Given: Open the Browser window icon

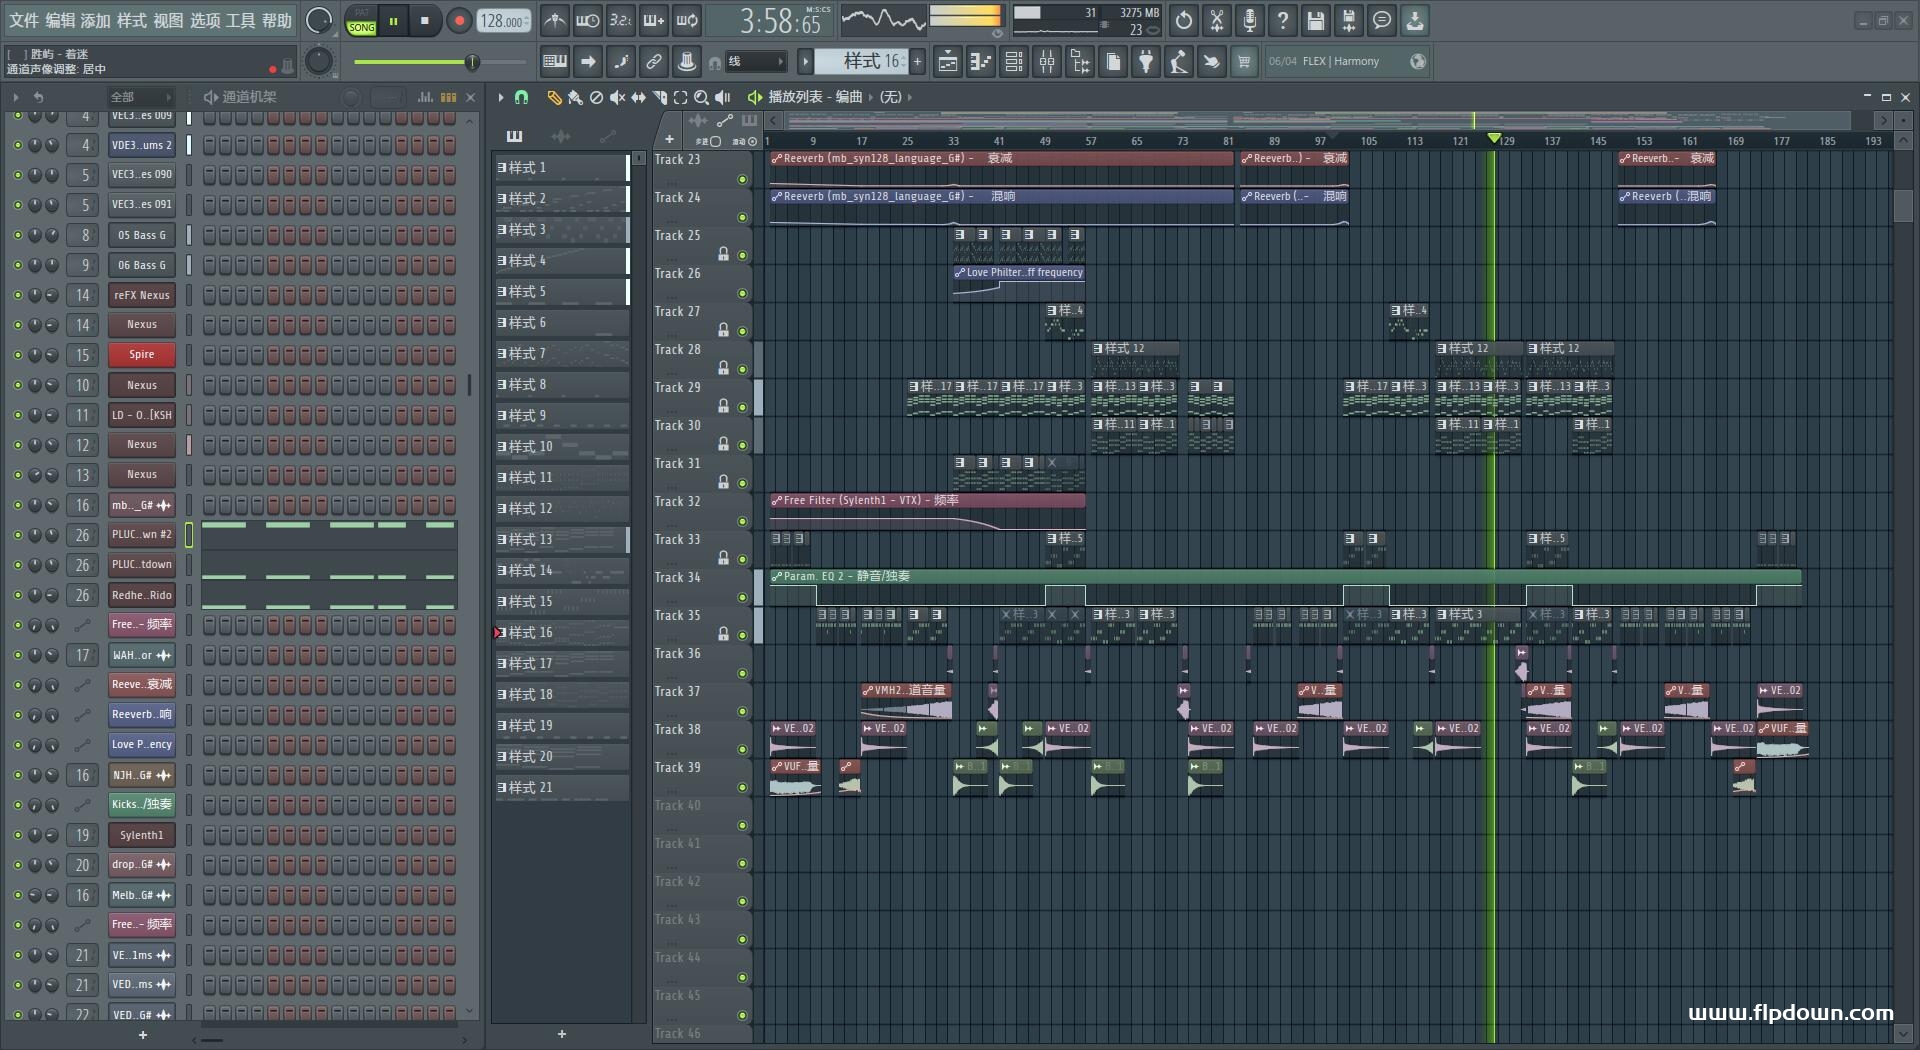Looking at the screenshot, I should [x=1080, y=62].
